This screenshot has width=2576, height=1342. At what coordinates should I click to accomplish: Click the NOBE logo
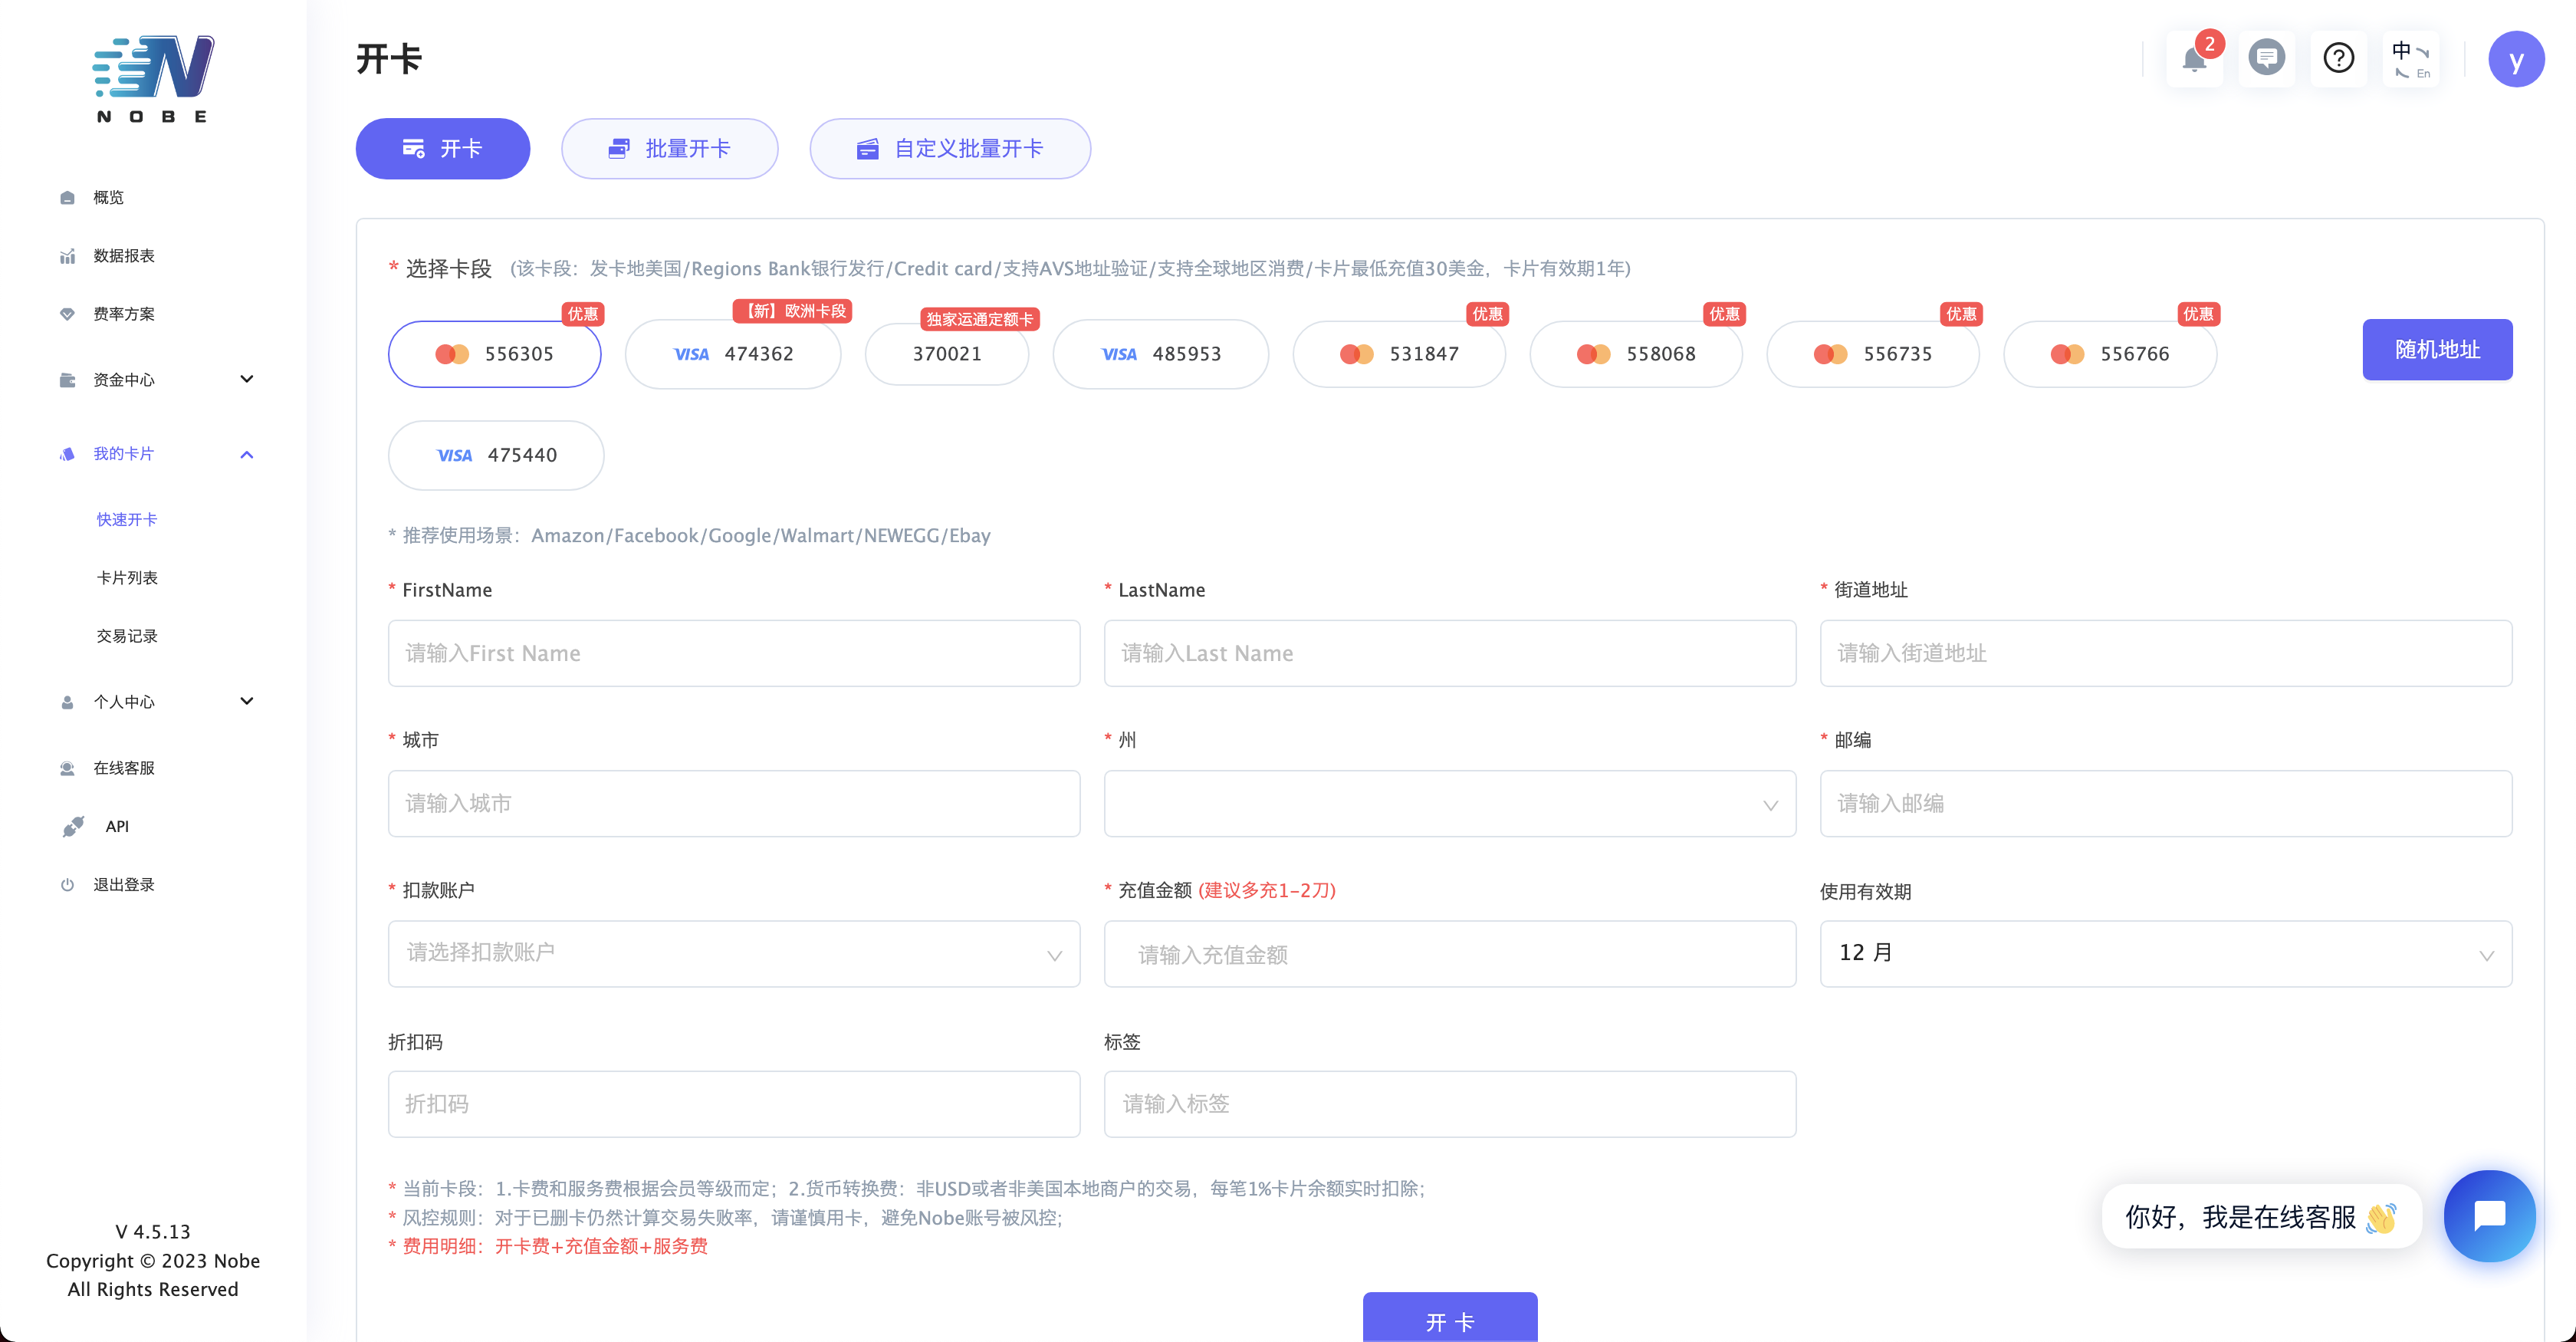pyautogui.click(x=153, y=78)
